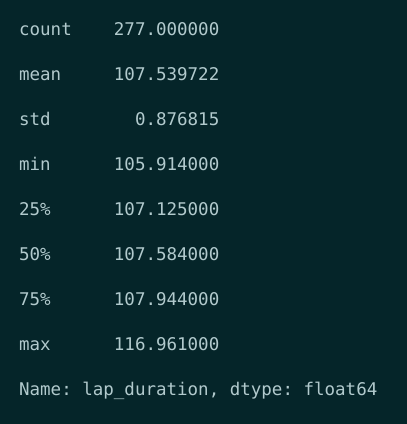Click the word Name in footer
The image size is (407, 424).
coord(40,389)
